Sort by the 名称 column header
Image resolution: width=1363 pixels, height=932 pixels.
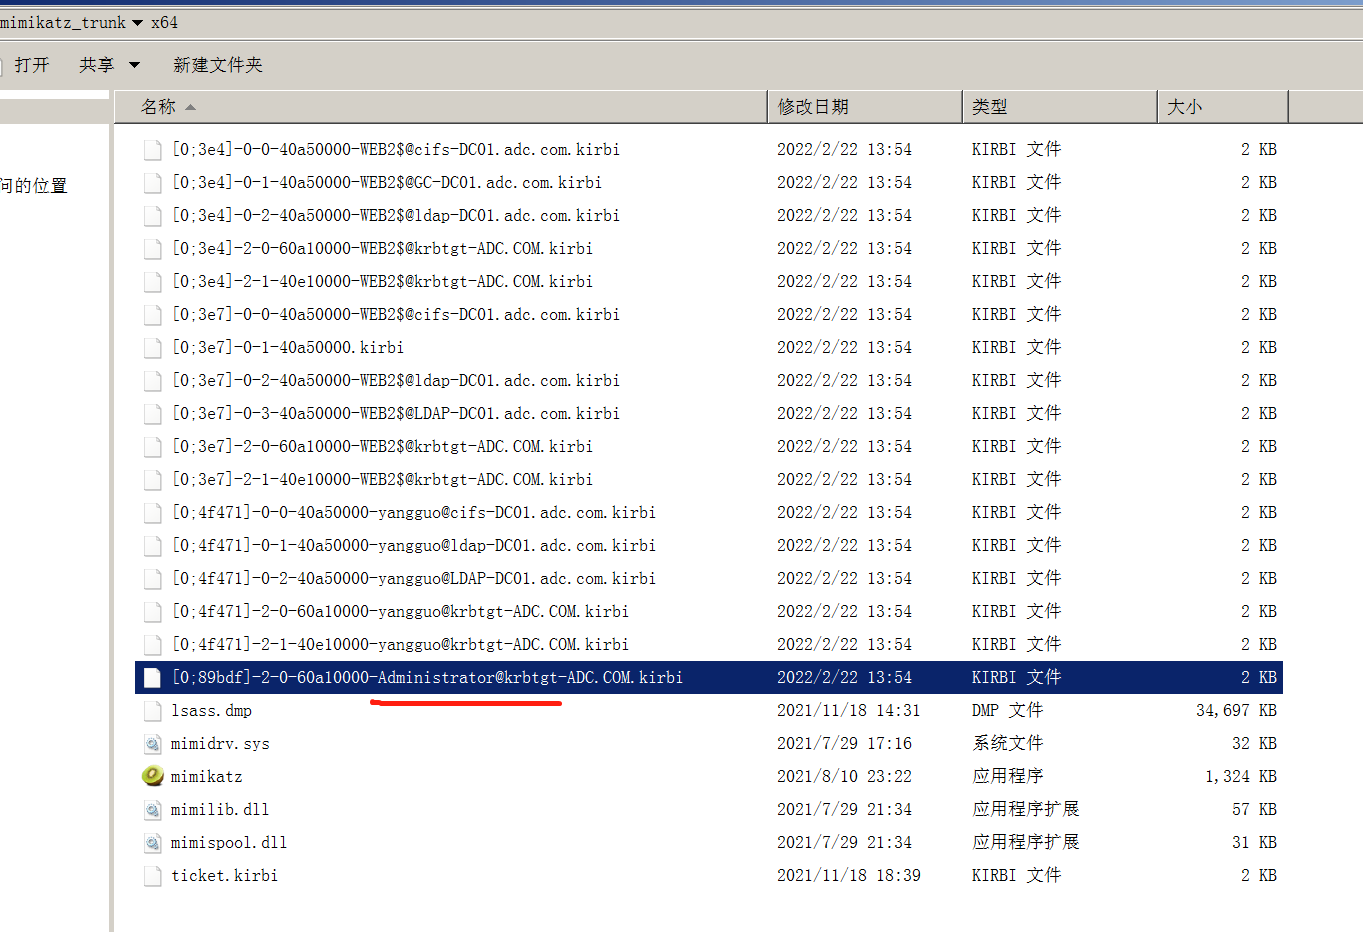(441, 106)
